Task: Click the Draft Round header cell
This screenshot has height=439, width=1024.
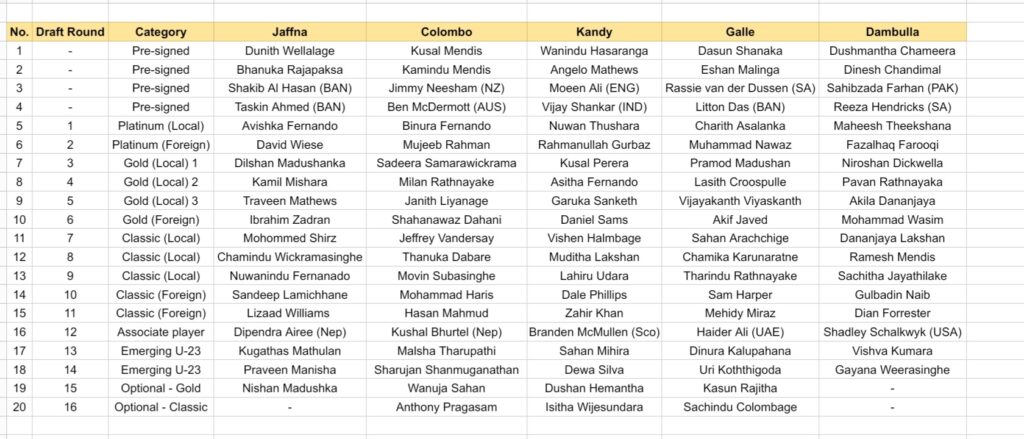Action: [71, 31]
